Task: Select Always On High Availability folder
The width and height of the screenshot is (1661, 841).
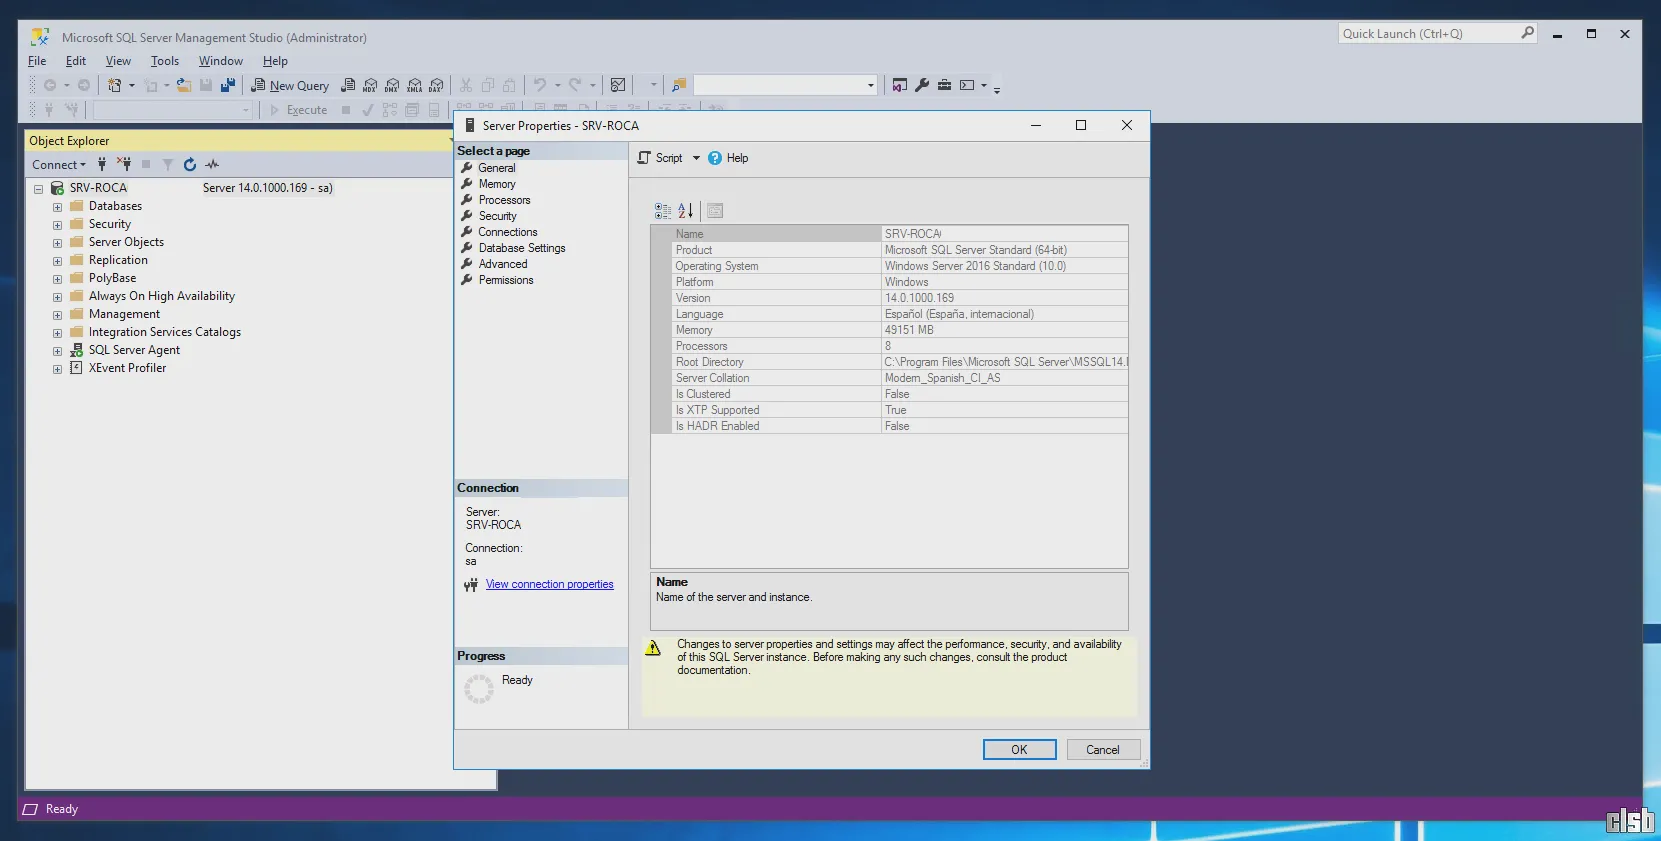Action: point(162,296)
